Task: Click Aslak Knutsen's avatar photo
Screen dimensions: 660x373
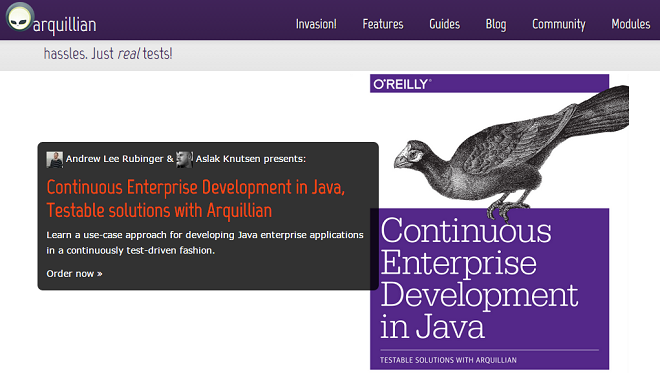Action: click(184, 160)
